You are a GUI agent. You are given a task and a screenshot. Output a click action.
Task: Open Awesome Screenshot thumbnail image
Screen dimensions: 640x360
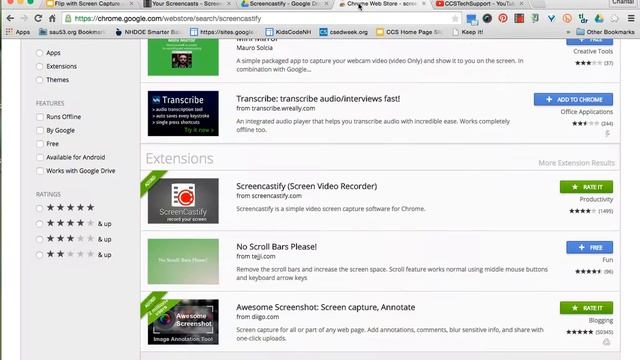(x=183, y=322)
